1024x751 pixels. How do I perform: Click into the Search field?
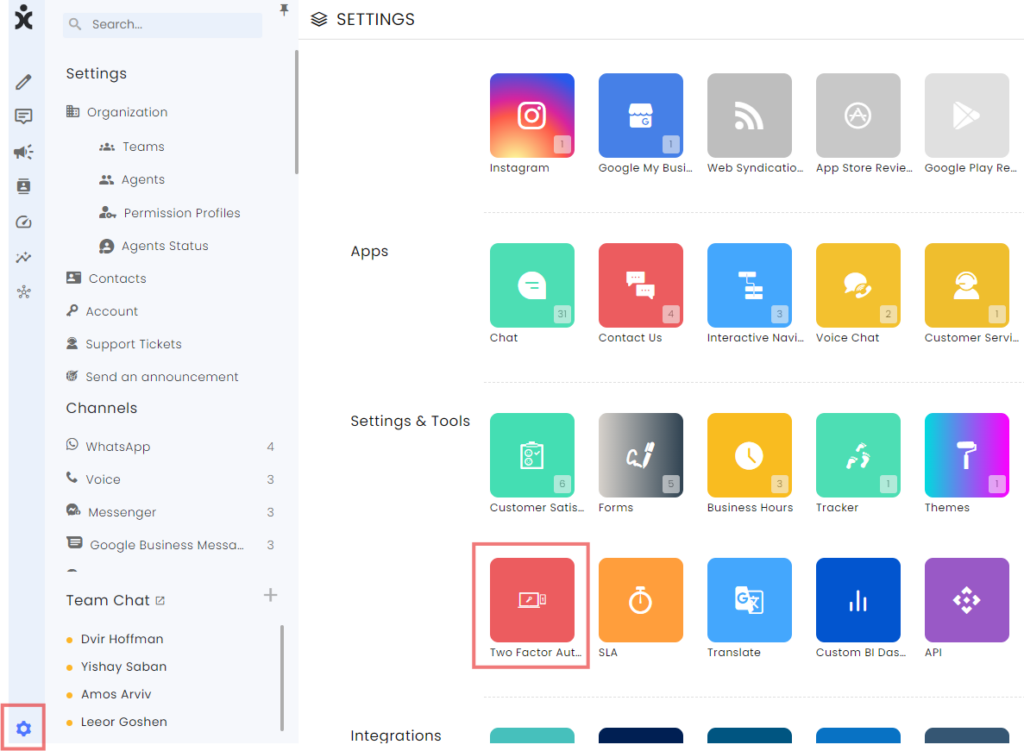coord(170,24)
